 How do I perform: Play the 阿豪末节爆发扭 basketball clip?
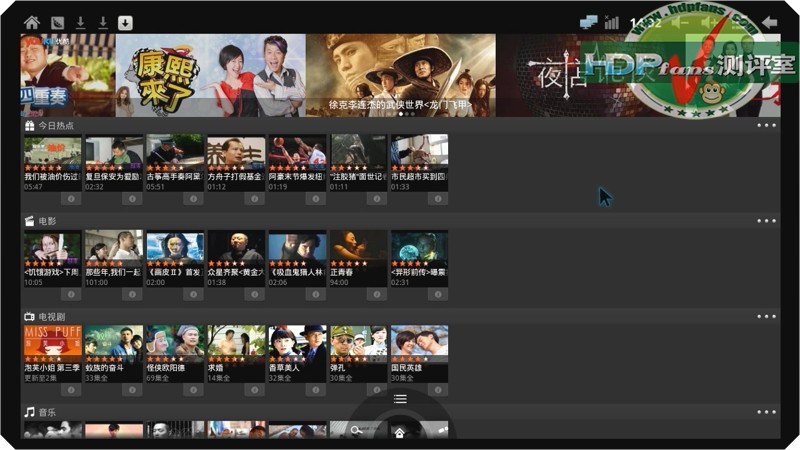[297, 152]
